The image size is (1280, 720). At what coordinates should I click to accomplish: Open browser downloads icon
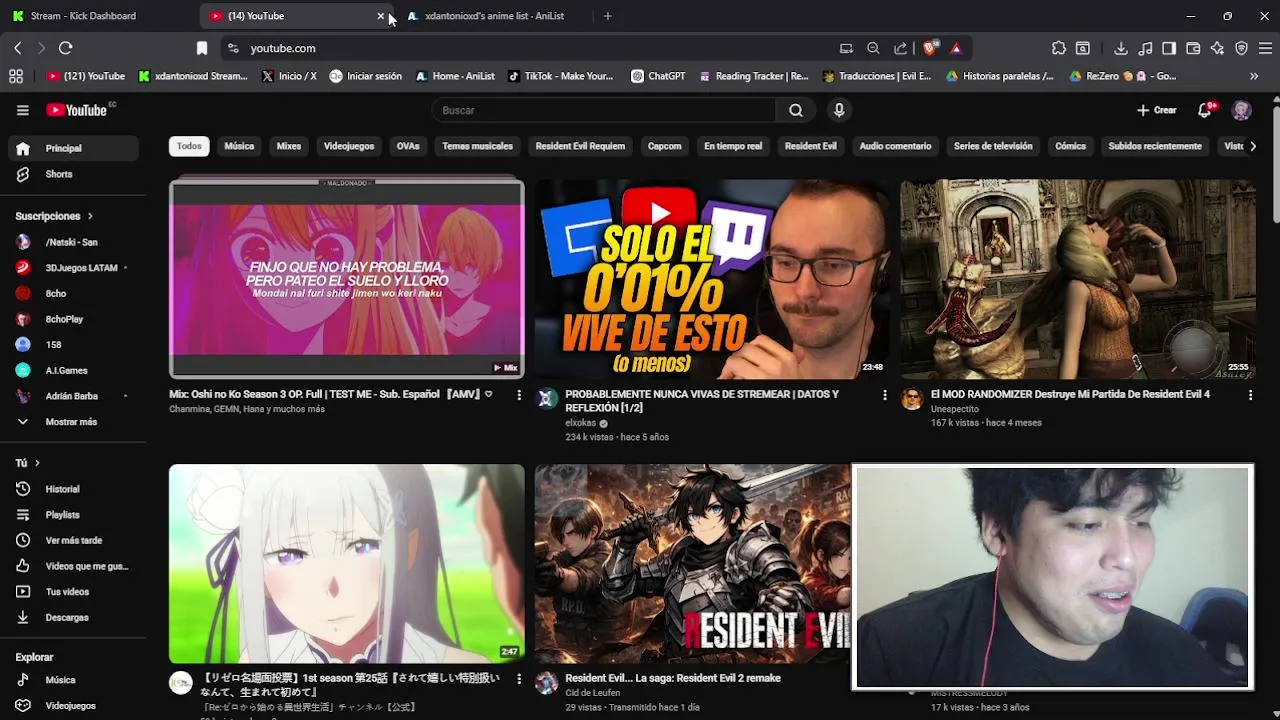pos(1121,48)
